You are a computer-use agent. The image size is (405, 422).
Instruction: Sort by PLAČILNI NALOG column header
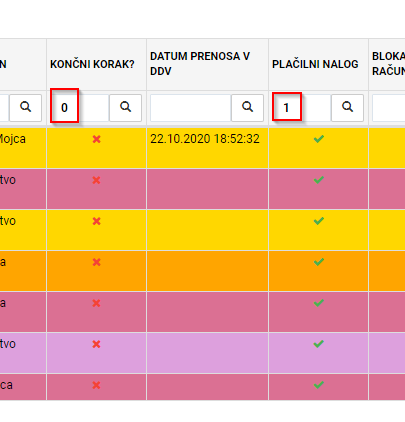pos(315,64)
